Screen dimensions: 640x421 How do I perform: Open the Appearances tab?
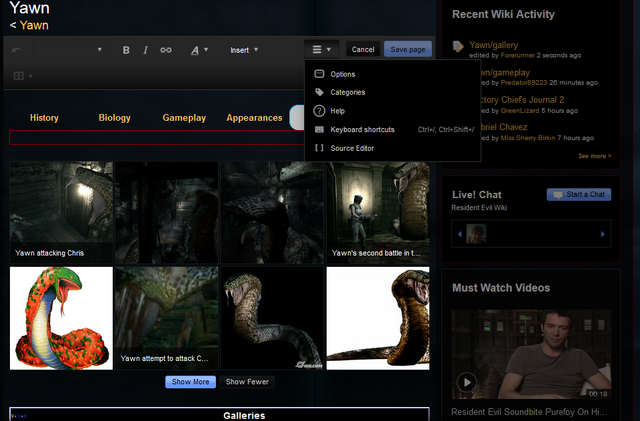click(x=254, y=118)
